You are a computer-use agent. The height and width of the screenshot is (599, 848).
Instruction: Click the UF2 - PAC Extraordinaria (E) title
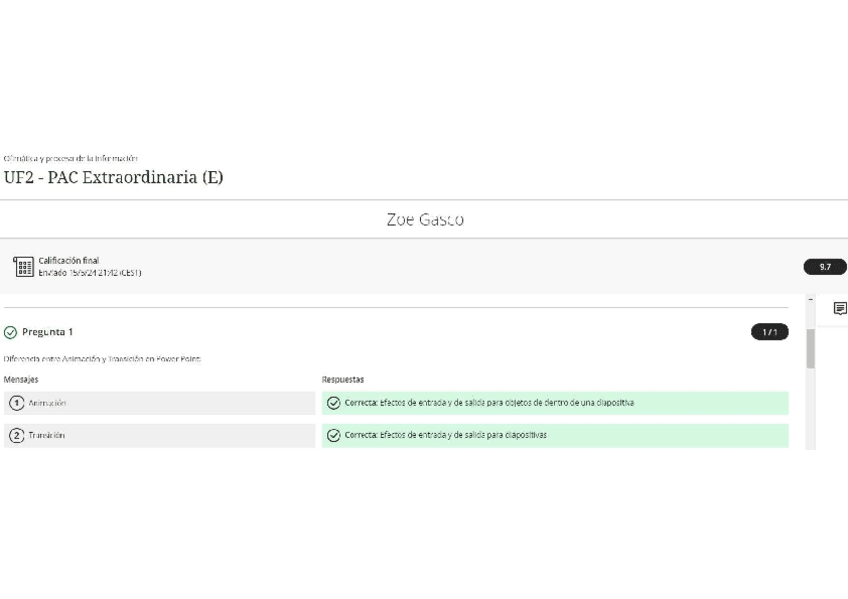coord(113,178)
